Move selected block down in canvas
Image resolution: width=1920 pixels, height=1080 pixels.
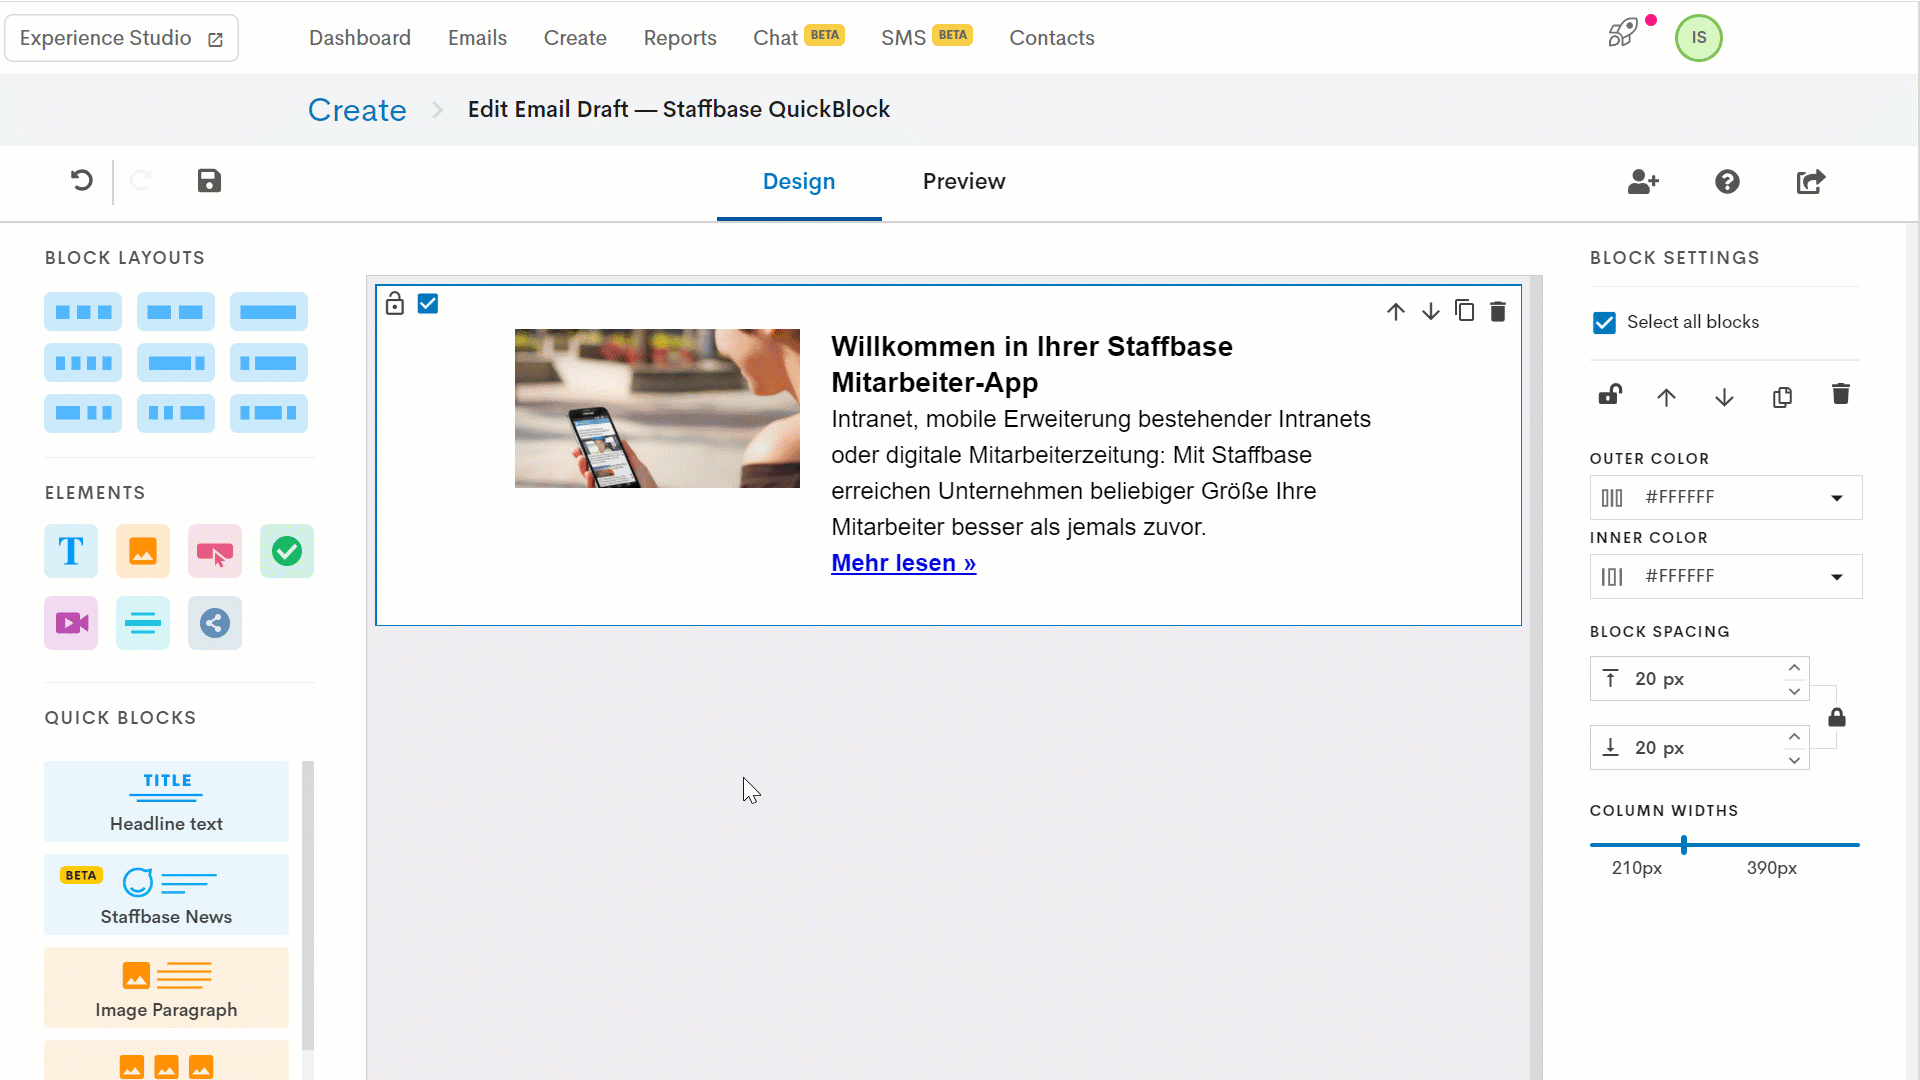click(1431, 312)
